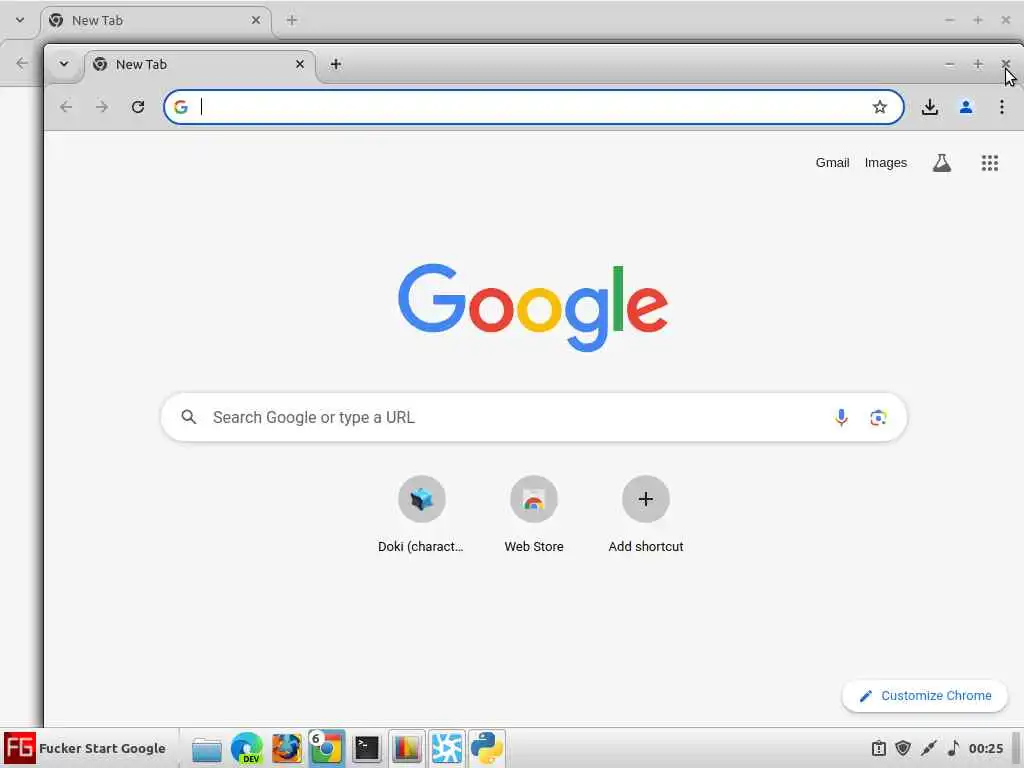Open the Images link
Image resolution: width=1024 pixels, height=768 pixels.
(x=886, y=163)
